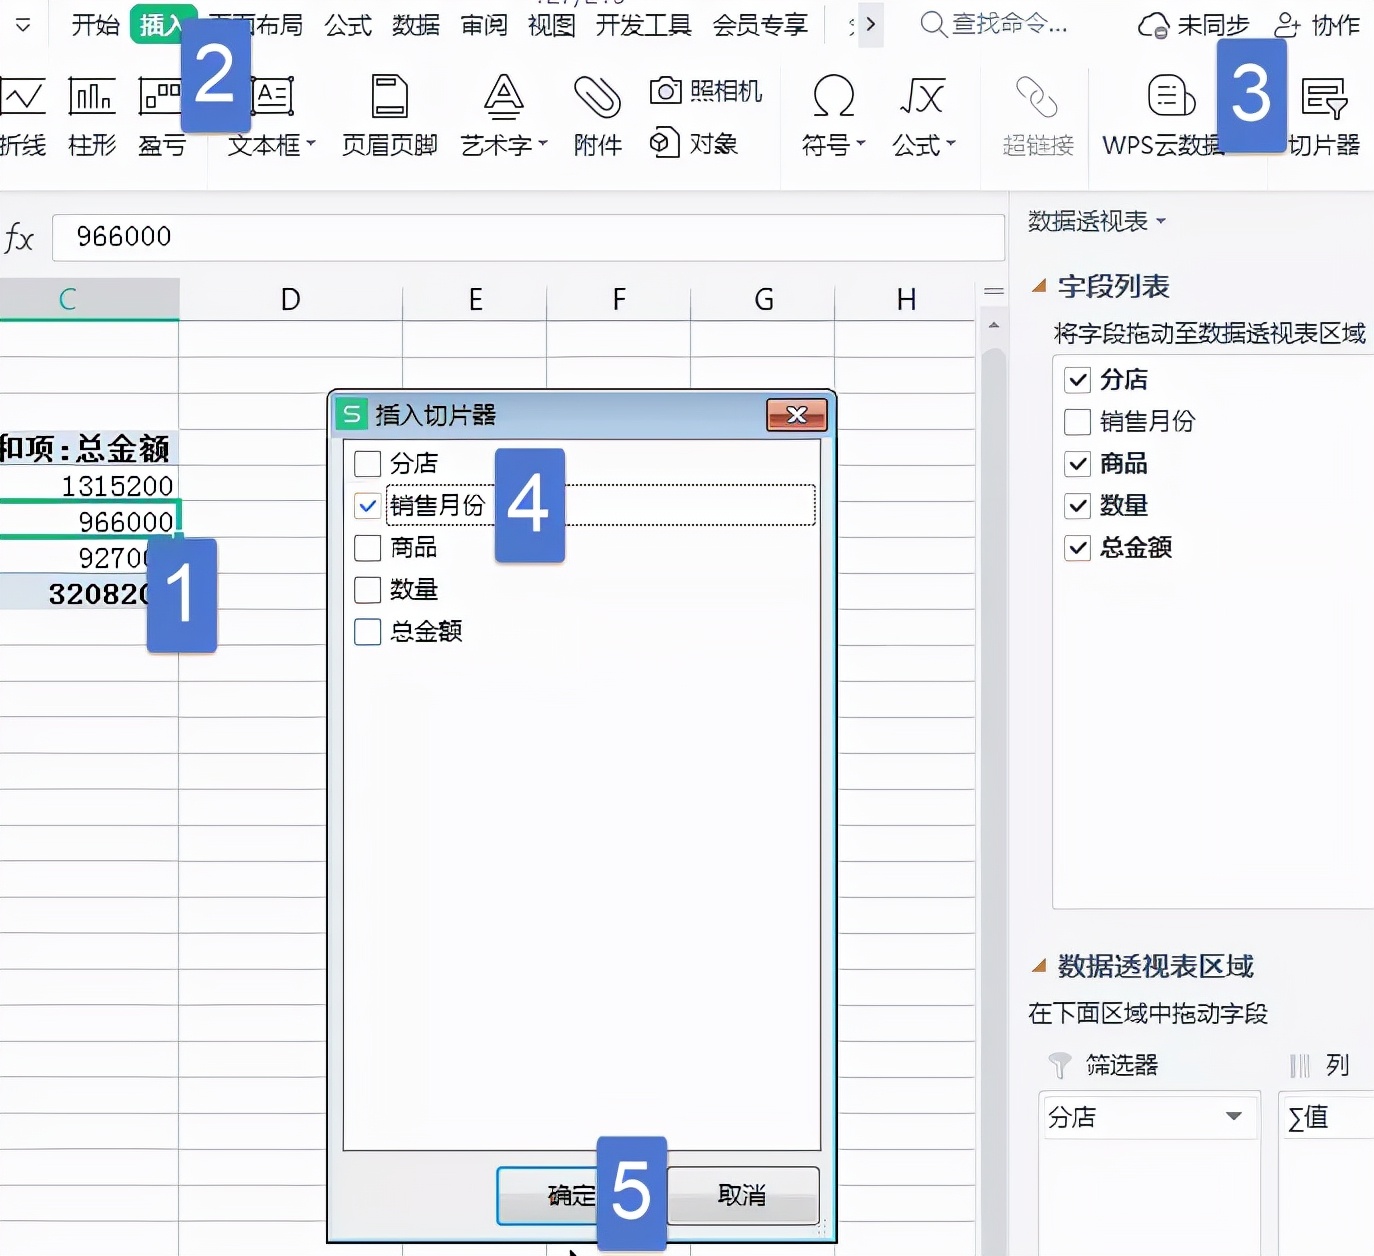The image size is (1374, 1256).
Task: Select column G header
Action: point(763,300)
